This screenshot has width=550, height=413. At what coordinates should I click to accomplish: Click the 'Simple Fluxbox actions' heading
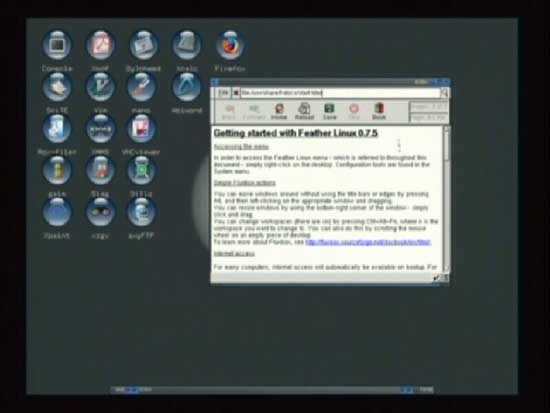point(245,183)
